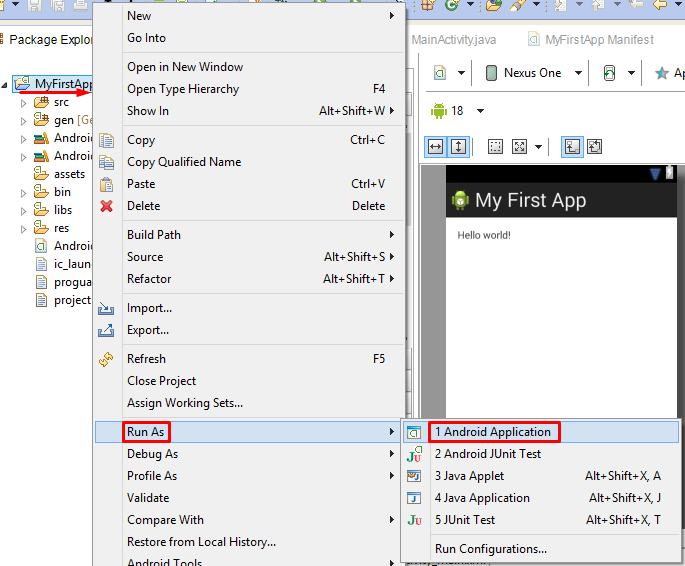Click the My First App title bar
Image resolution: width=685 pixels, height=566 pixels.
561,200
